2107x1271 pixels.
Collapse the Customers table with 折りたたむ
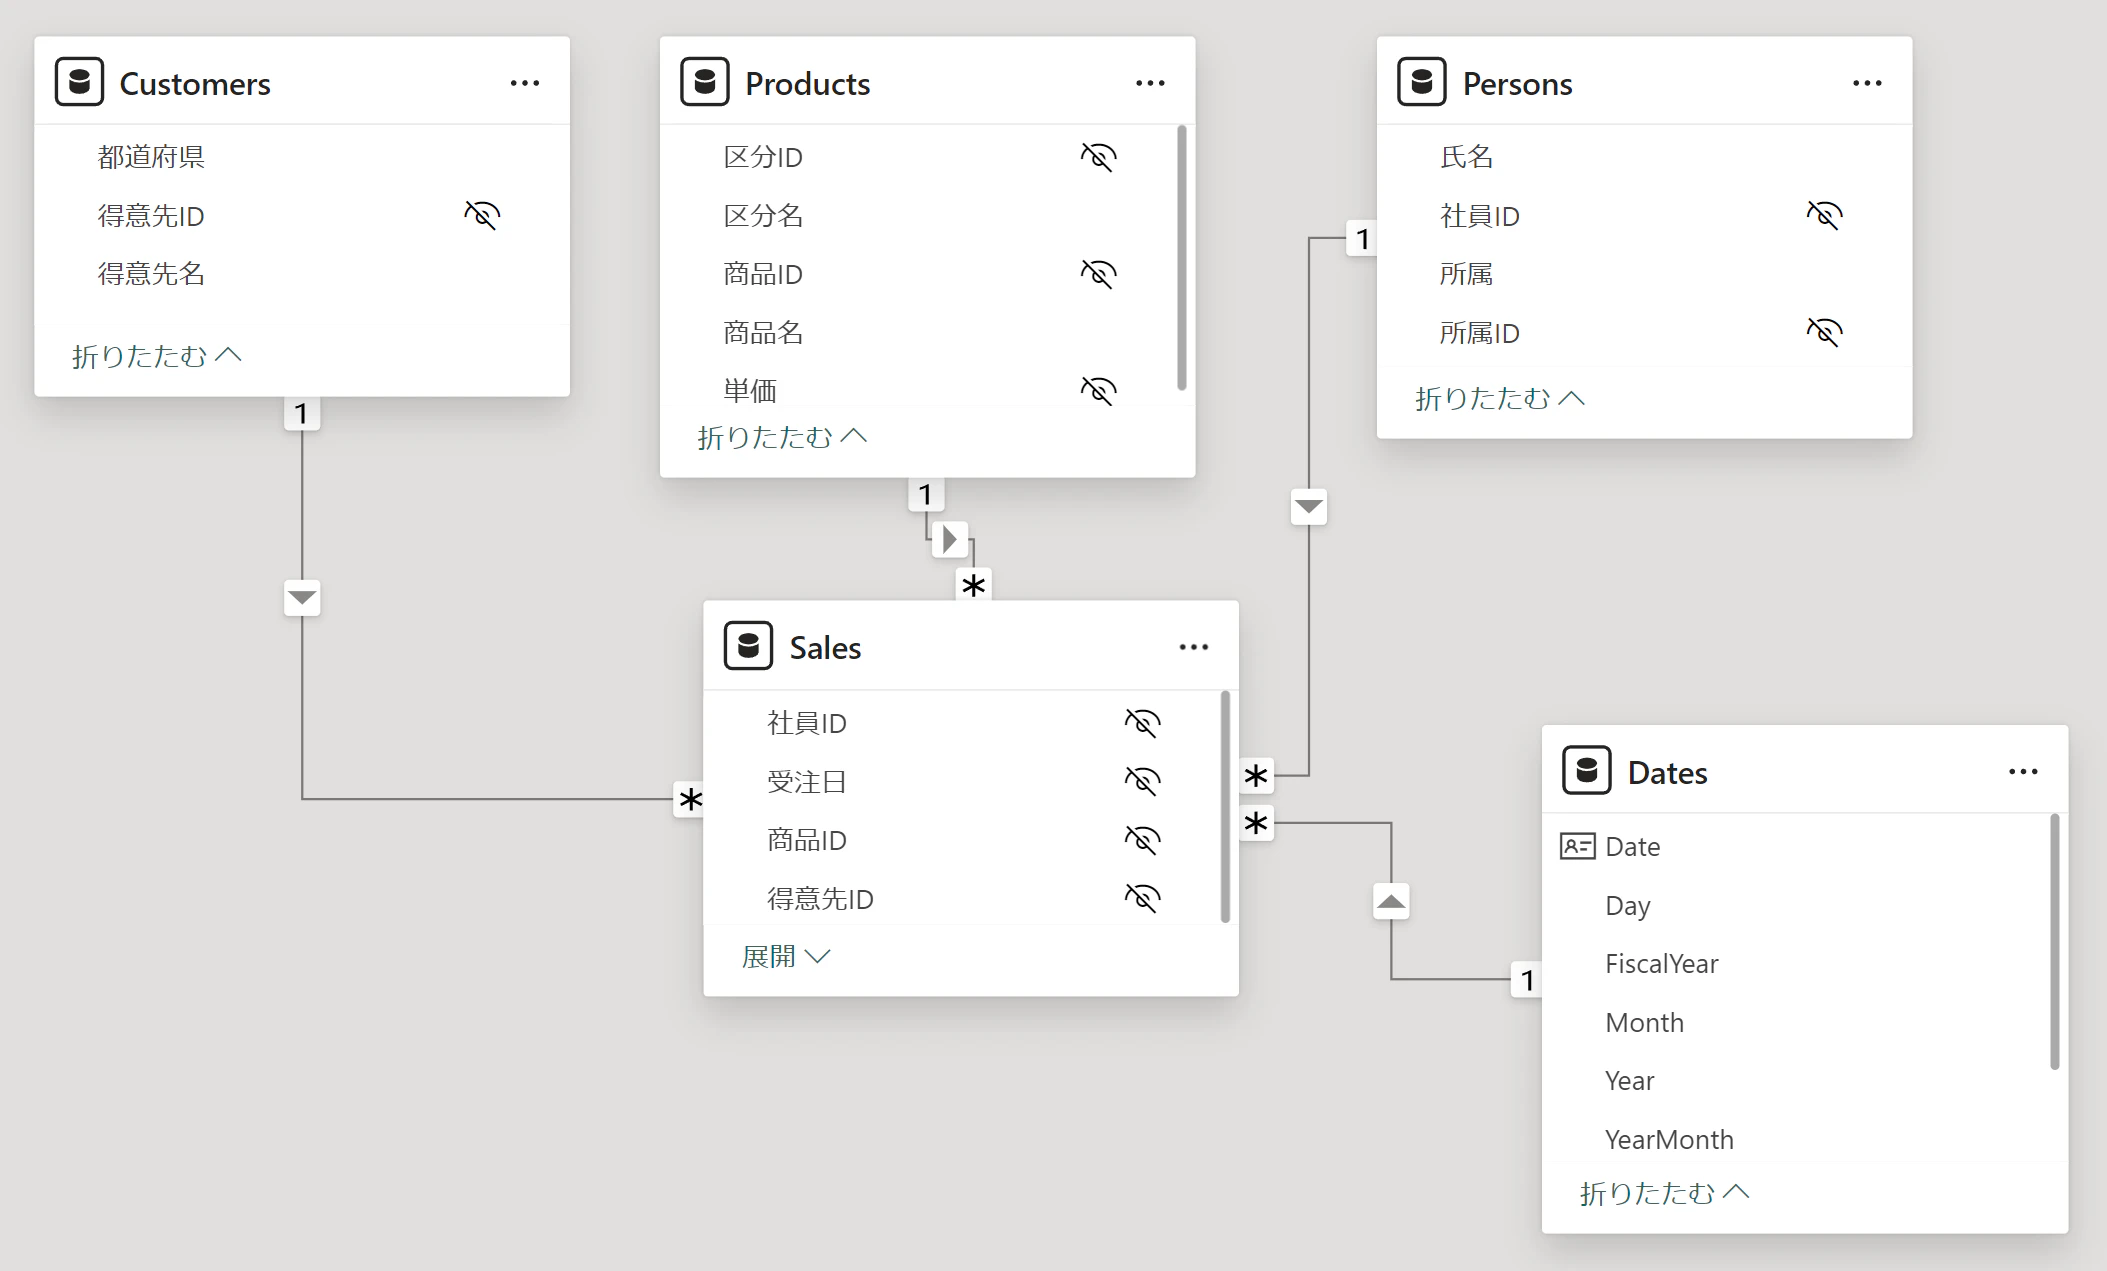(157, 356)
